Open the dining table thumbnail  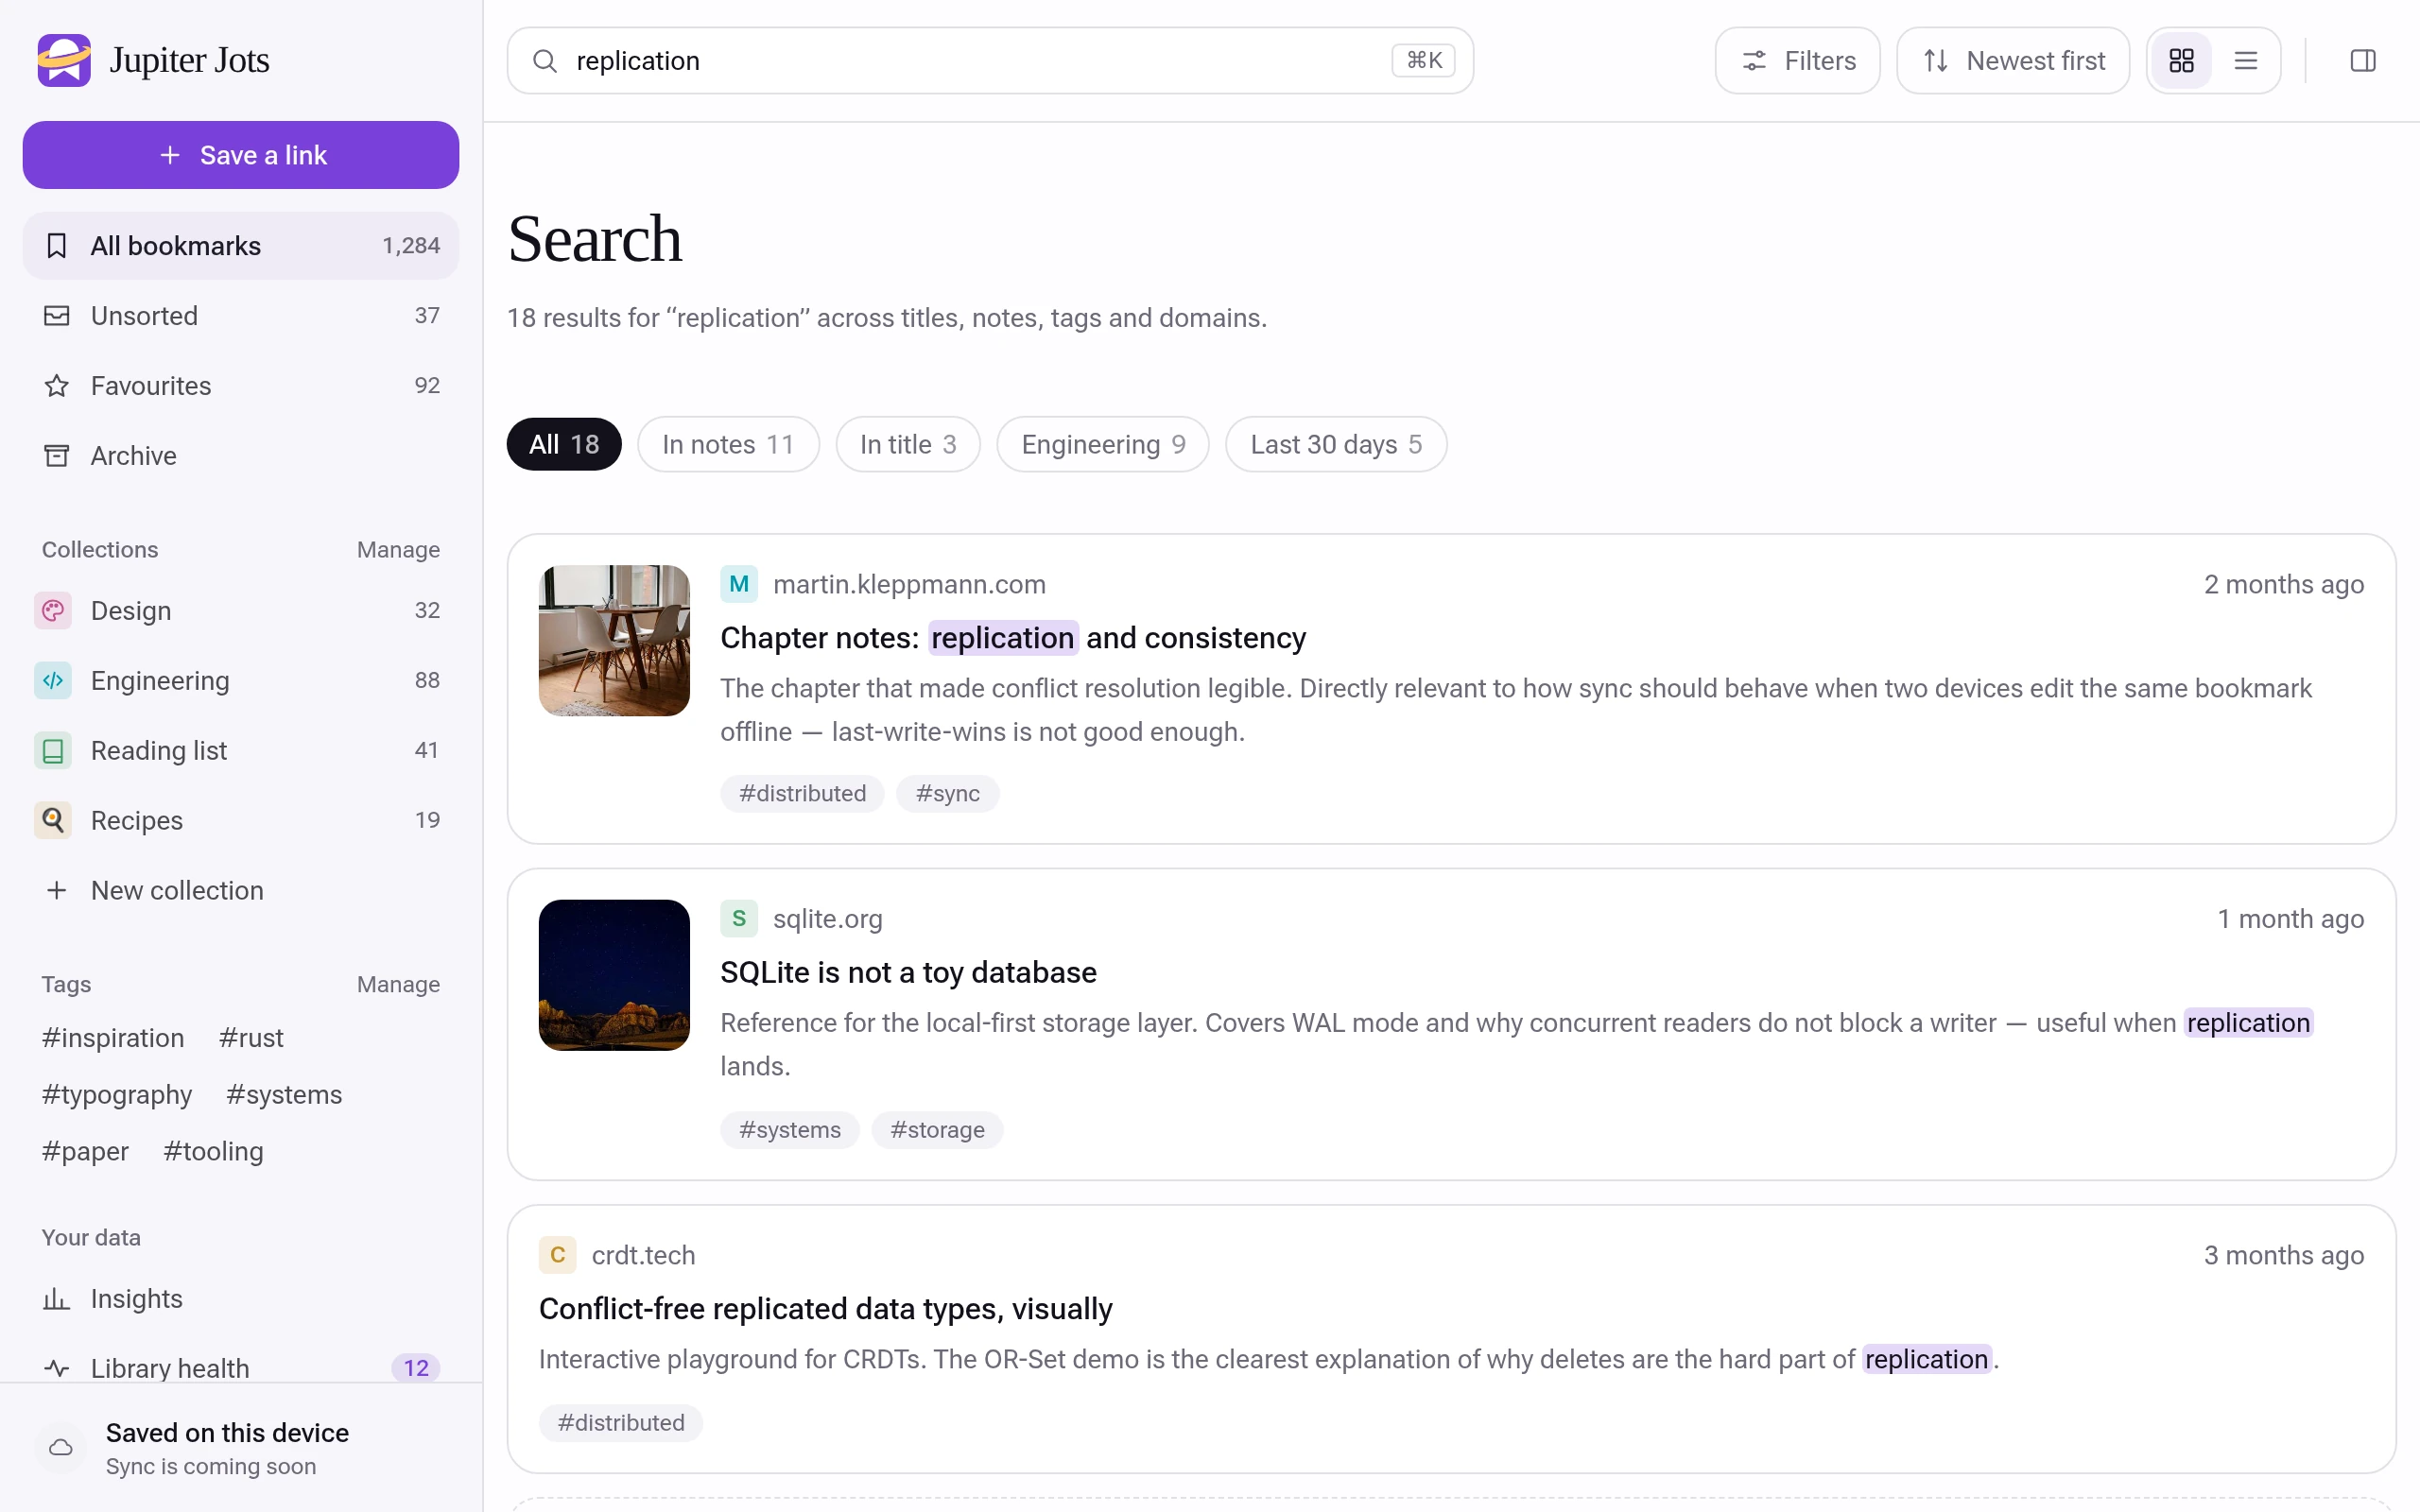[x=614, y=641]
